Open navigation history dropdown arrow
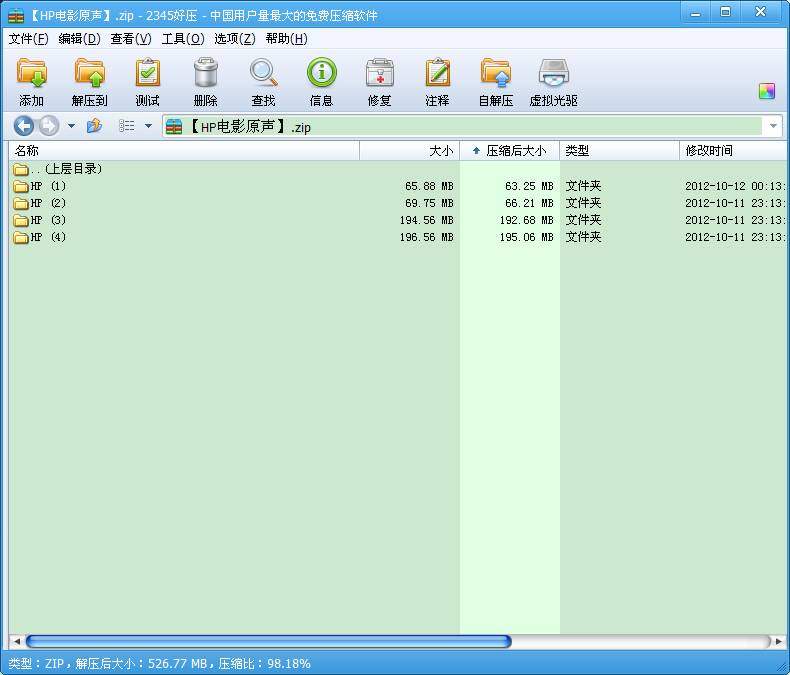Viewport: 790px width, 675px height. 71,126
